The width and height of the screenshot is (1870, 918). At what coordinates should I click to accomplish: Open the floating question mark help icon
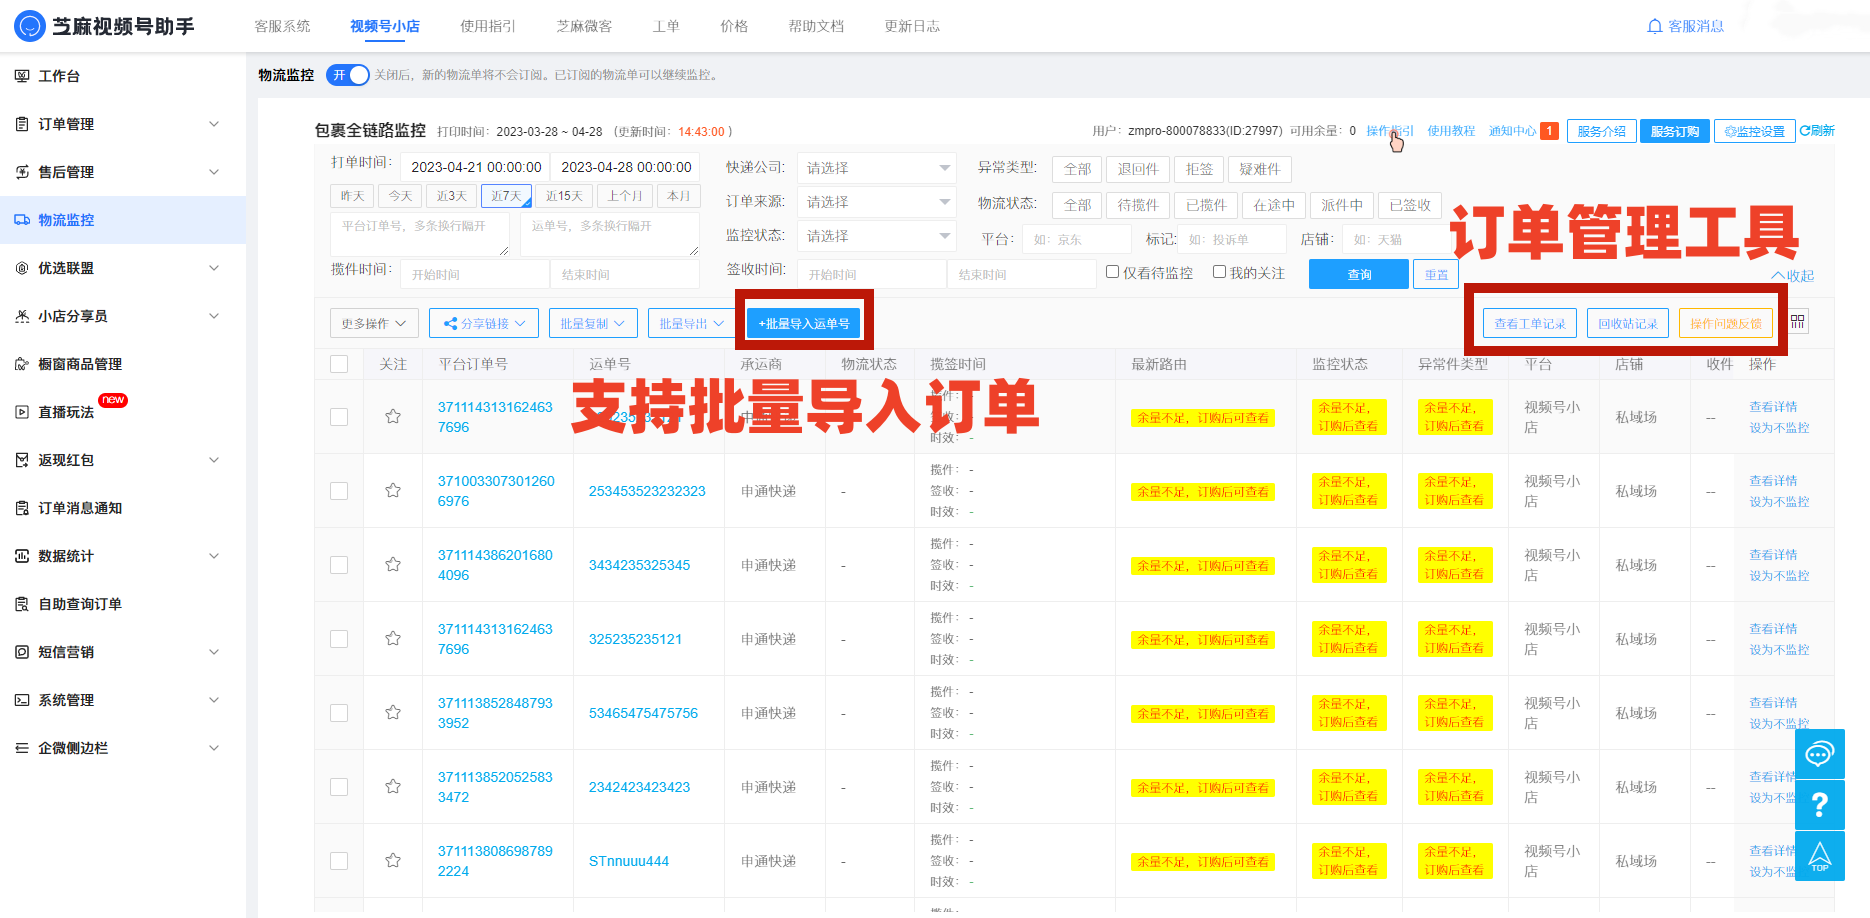(1820, 804)
